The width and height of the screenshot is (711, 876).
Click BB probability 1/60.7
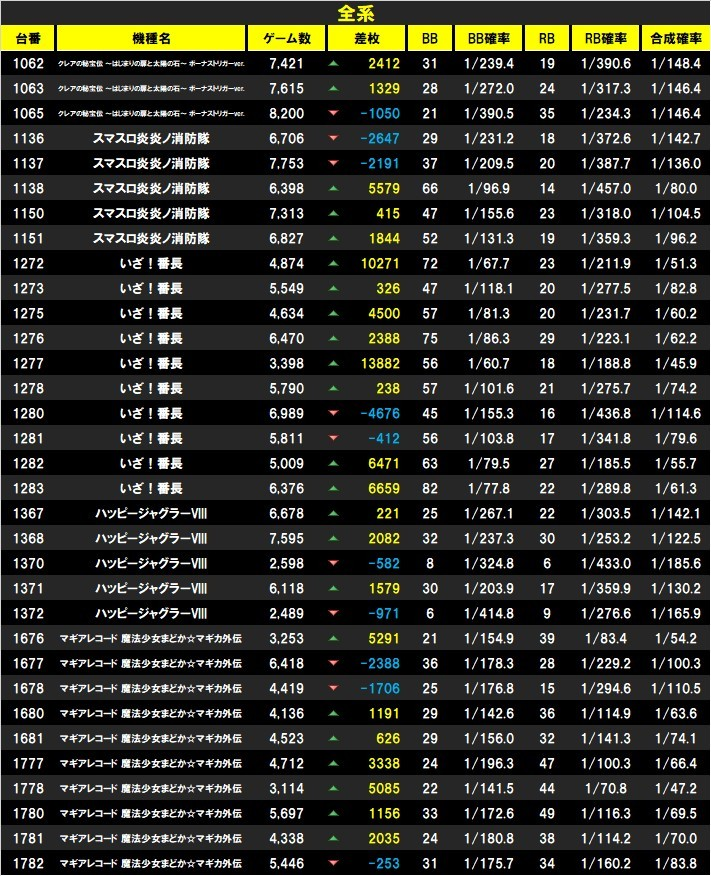click(489, 364)
